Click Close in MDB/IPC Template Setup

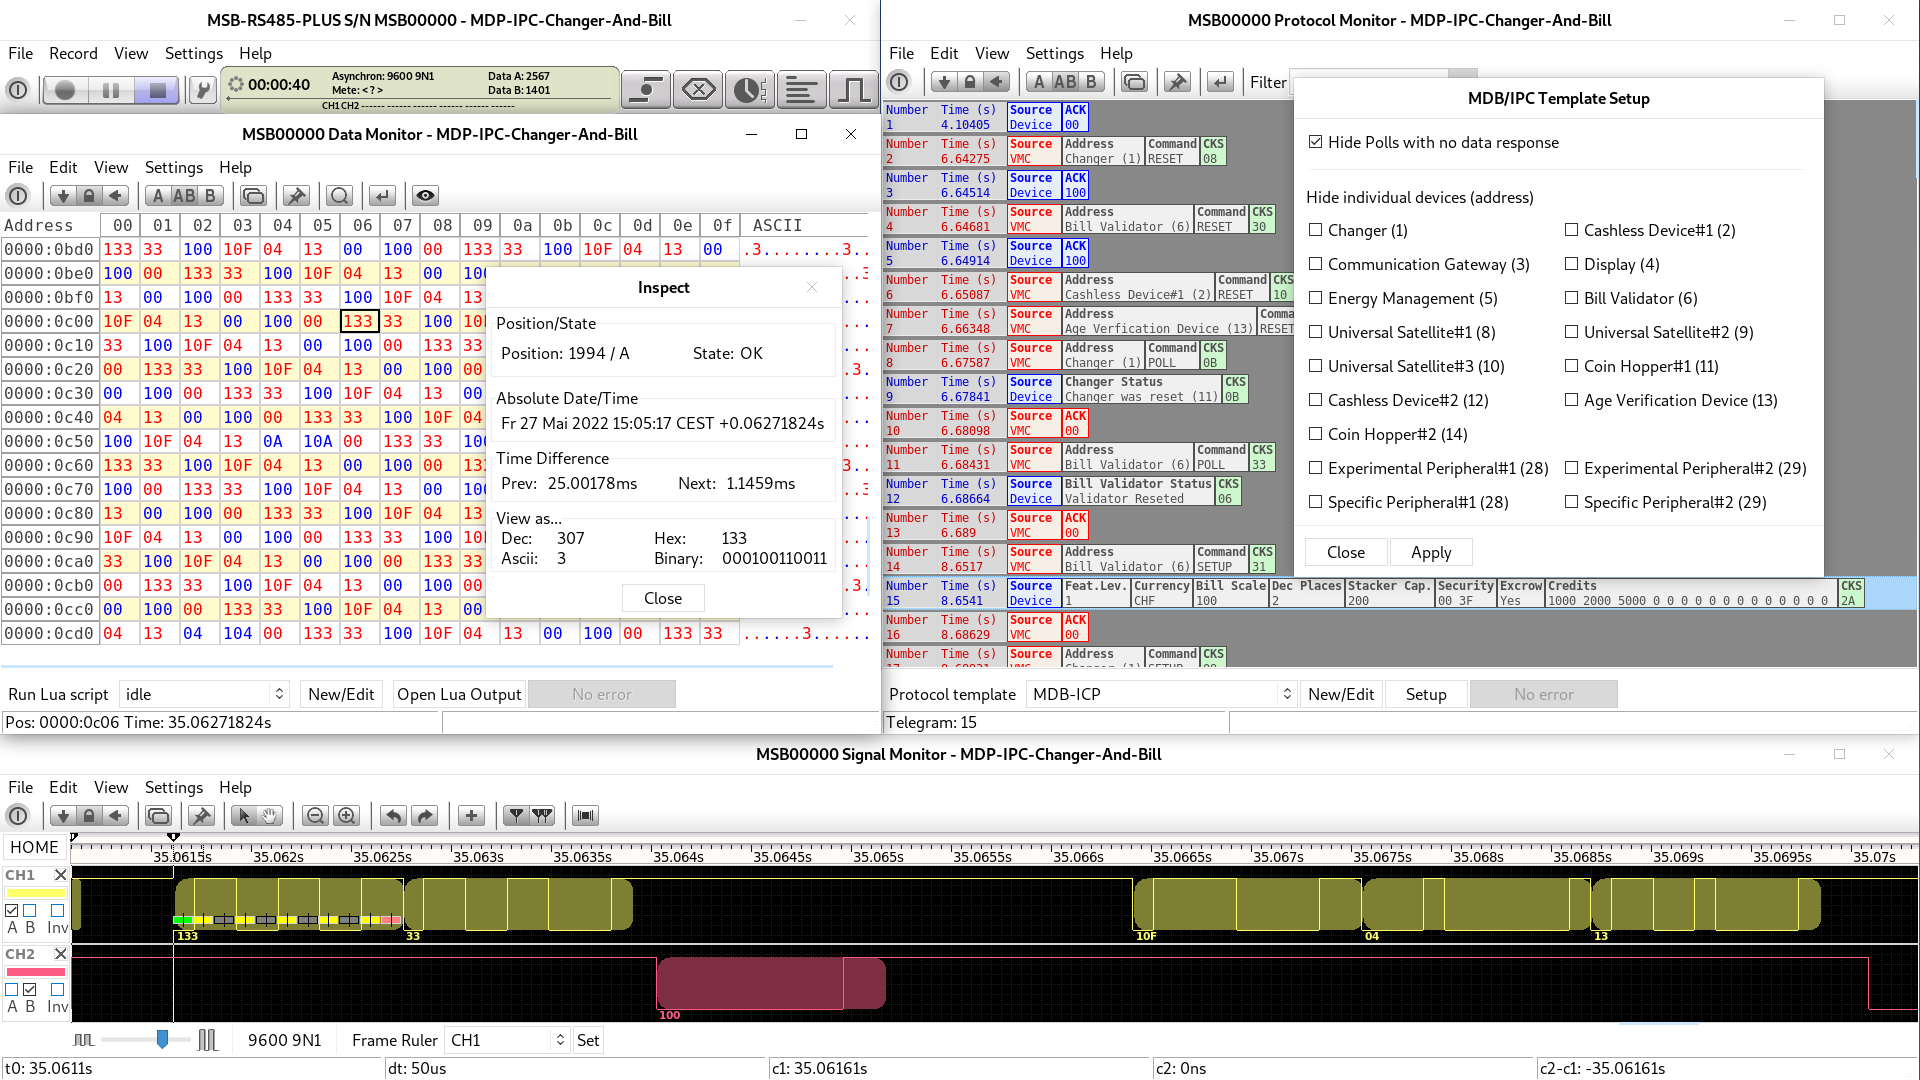click(1346, 552)
